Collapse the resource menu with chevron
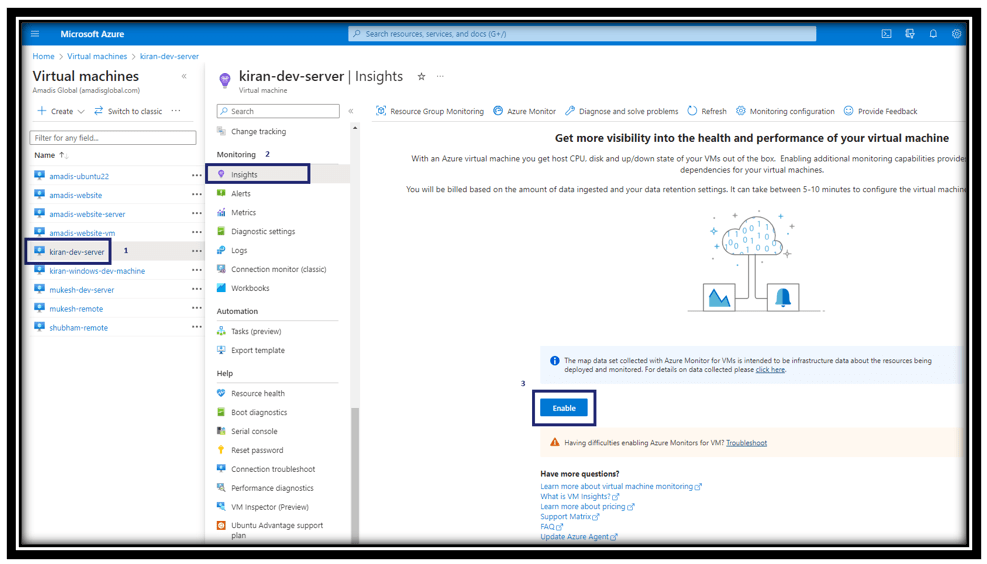987x564 pixels. pos(351,111)
